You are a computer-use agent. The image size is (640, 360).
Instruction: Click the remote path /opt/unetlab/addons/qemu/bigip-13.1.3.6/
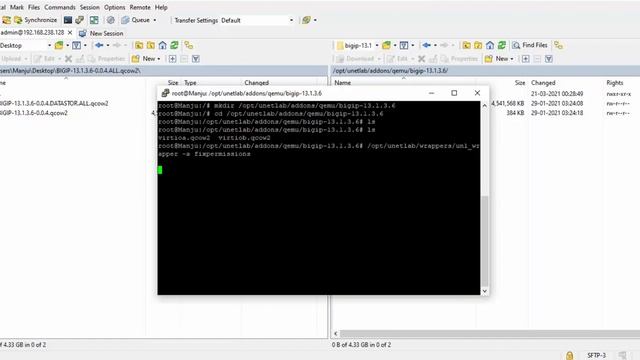(x=390, y=71)
